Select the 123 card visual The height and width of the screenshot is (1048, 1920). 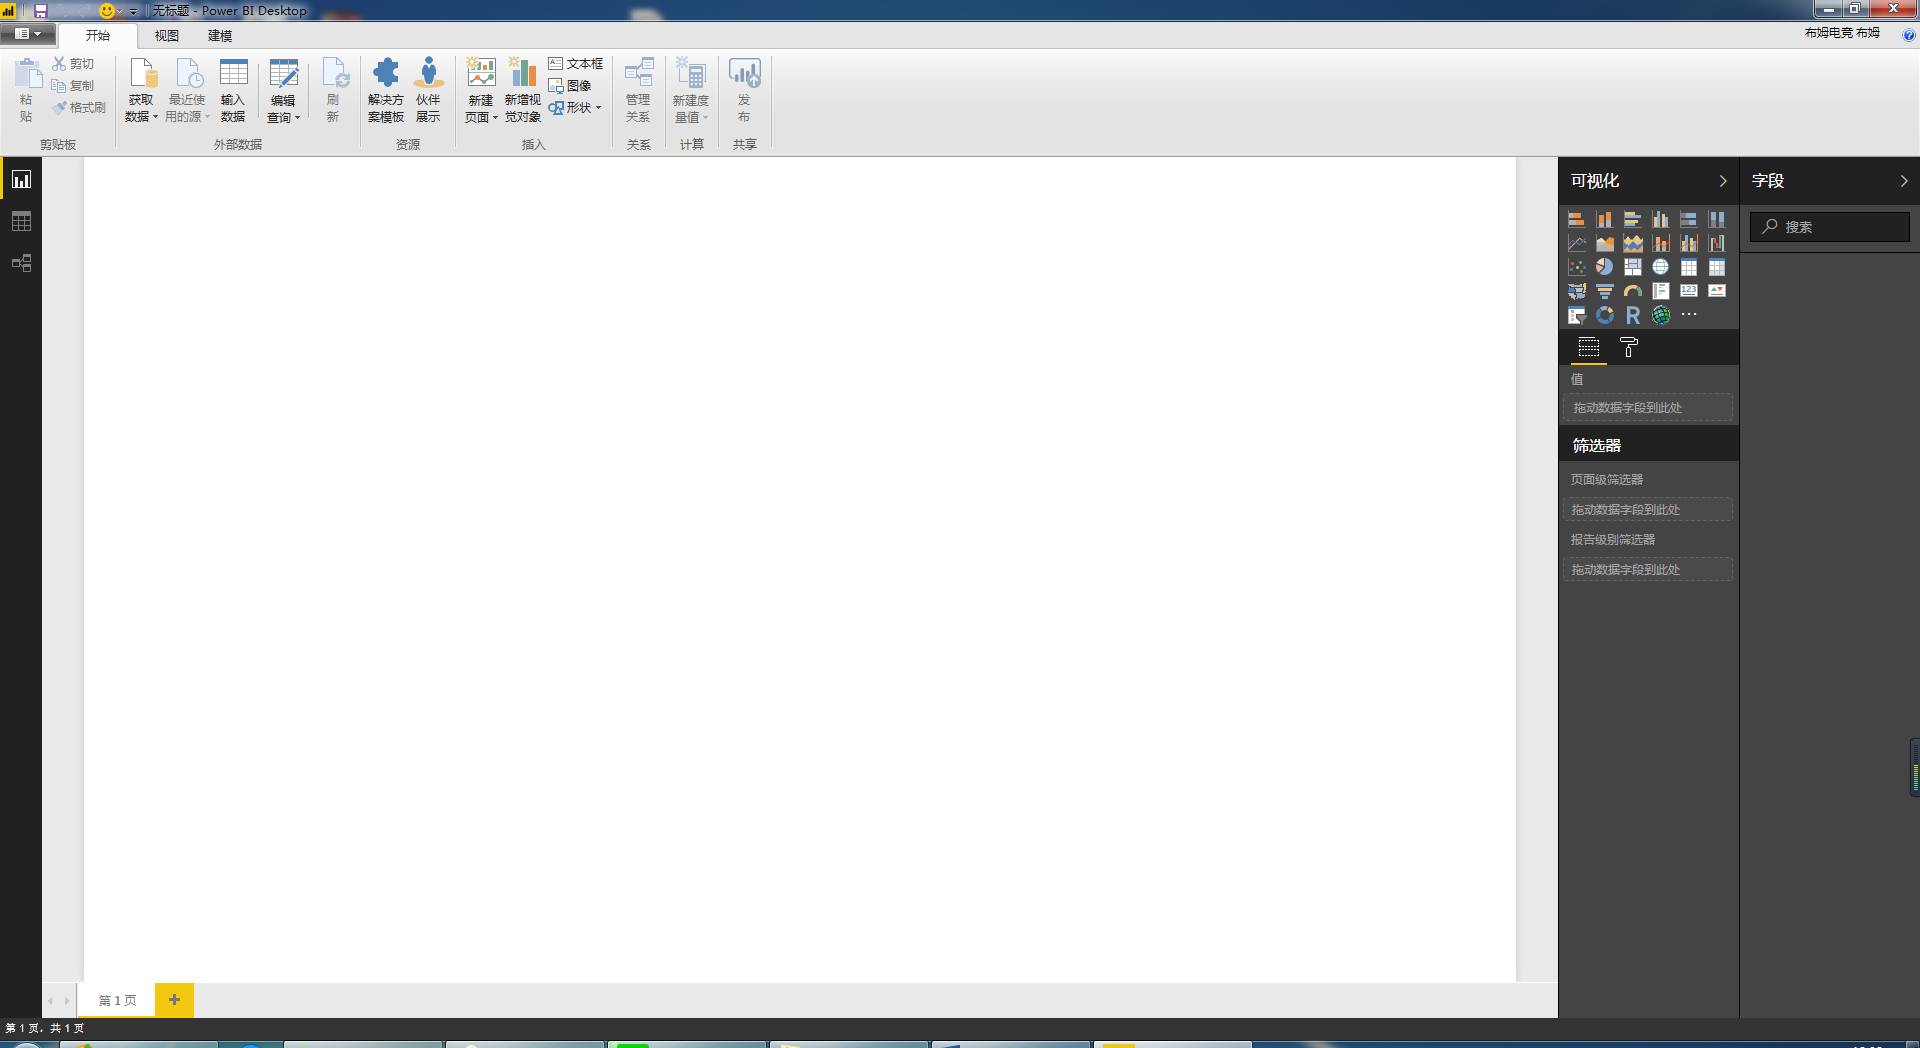1688,291
